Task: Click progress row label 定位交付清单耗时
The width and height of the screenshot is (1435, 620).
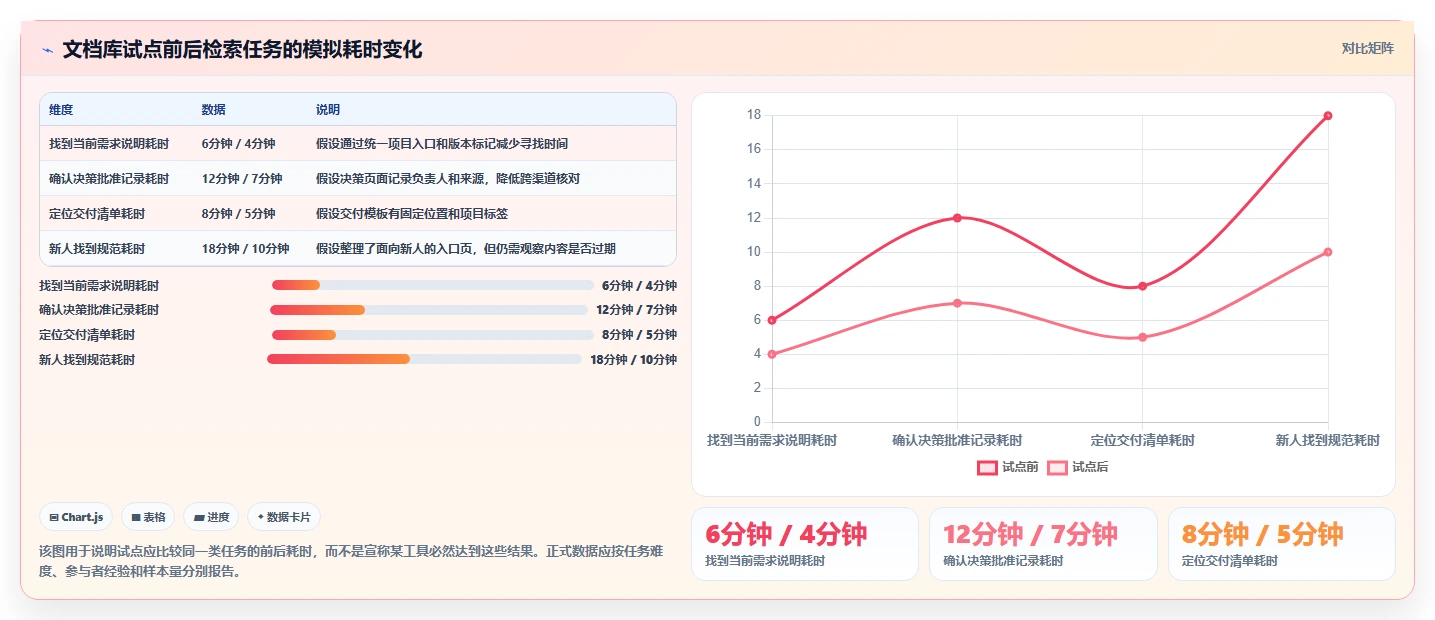Action: (x=87, y=335)
